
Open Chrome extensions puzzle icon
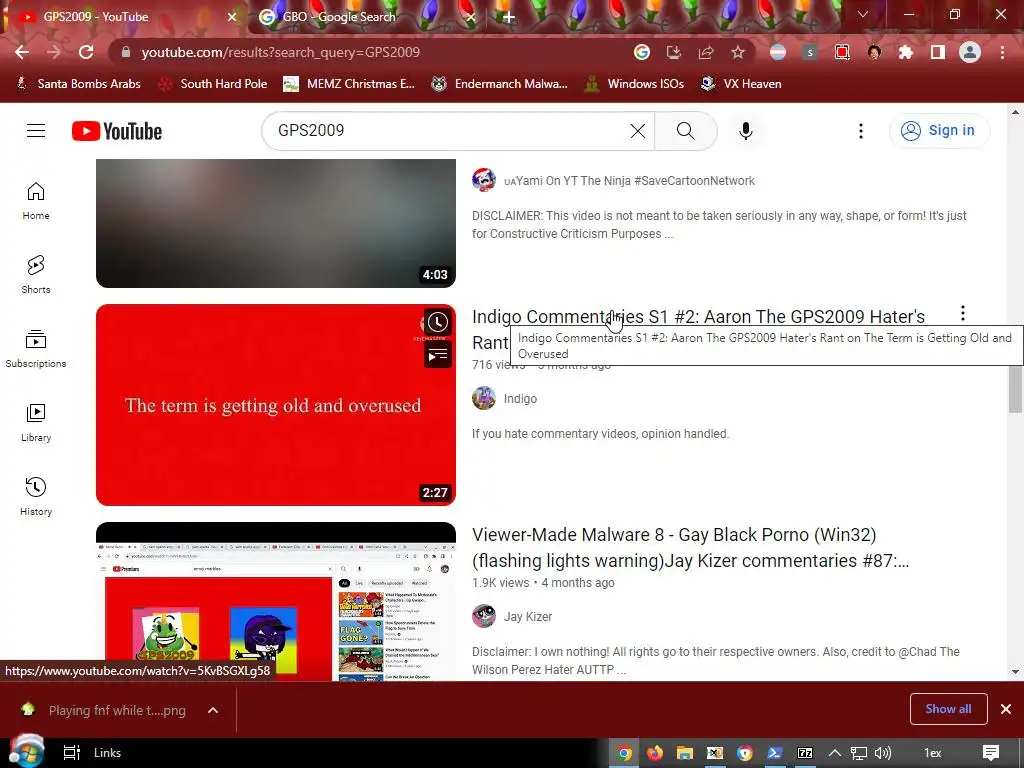(906, 52)
